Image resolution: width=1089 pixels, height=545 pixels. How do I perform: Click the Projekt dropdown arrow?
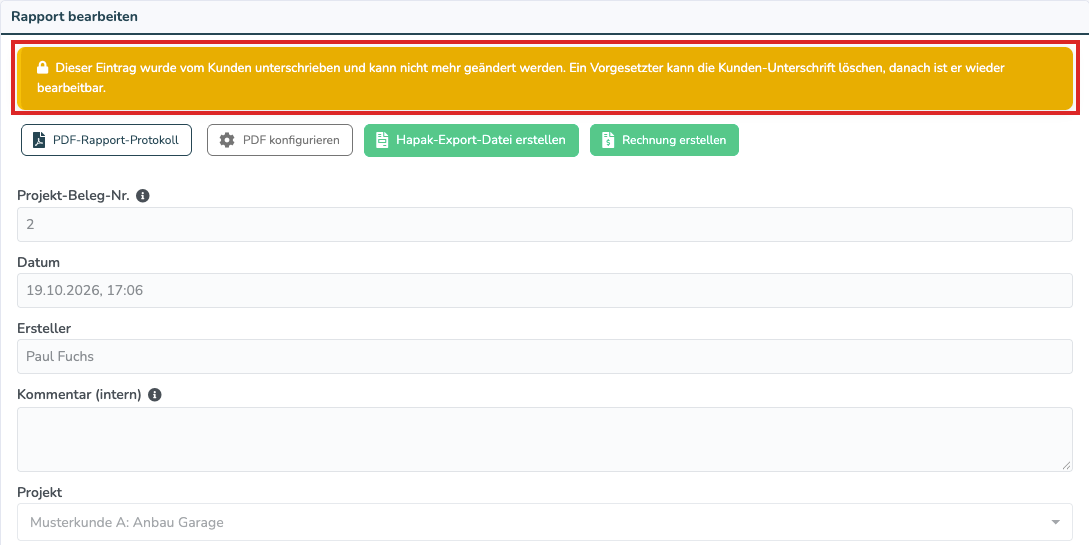coord(1056,522)
